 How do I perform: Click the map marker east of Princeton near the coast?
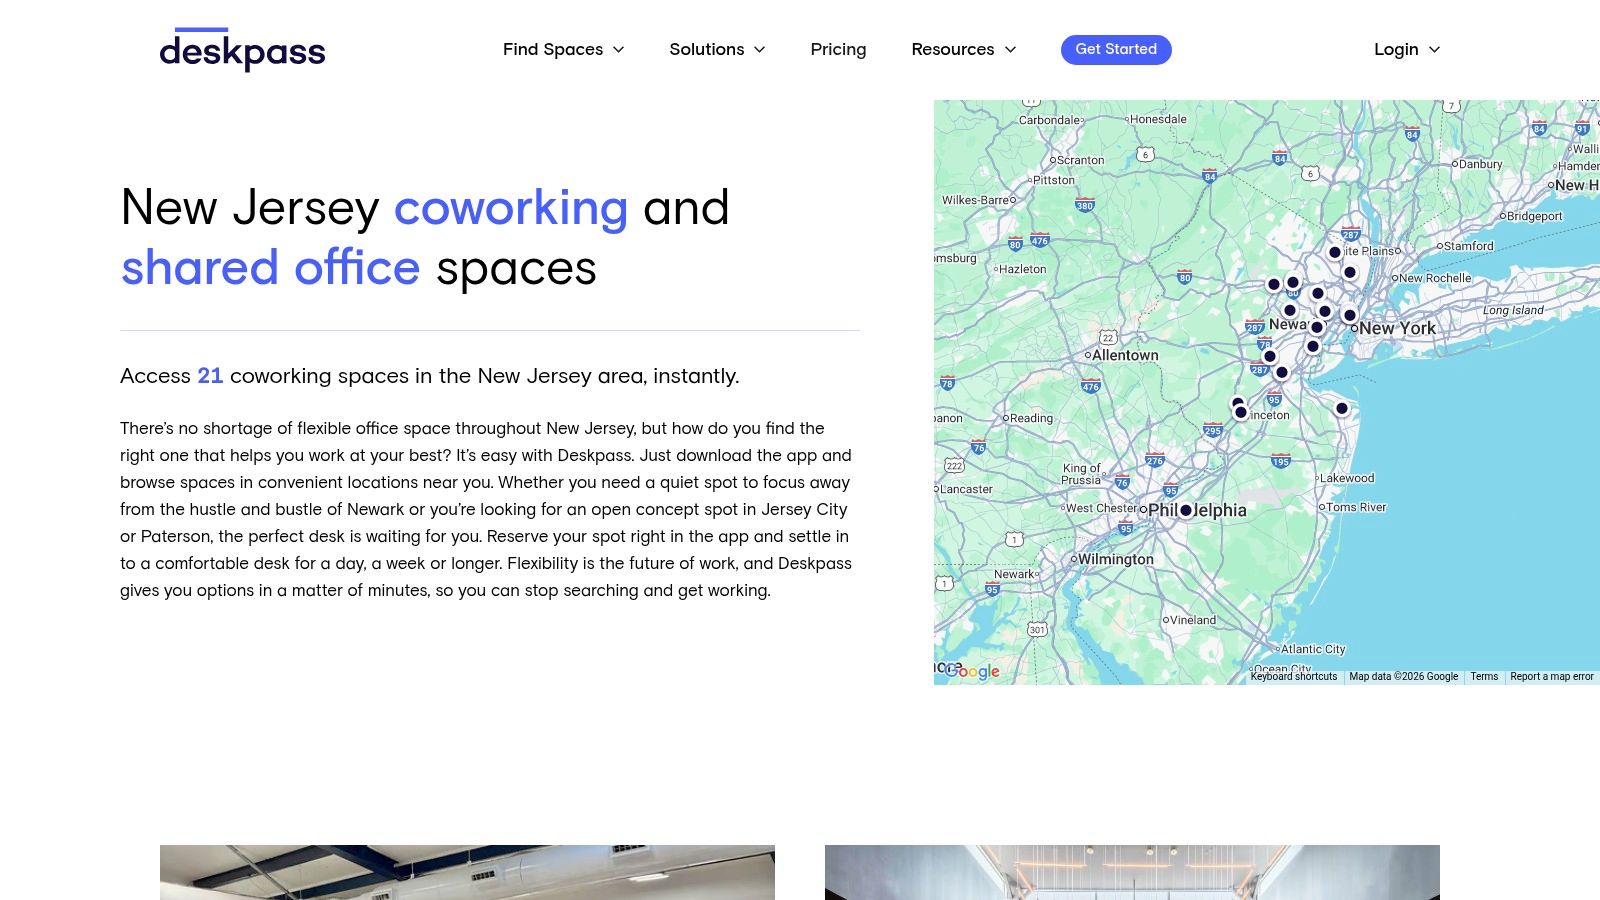click(x=1341, y=409)
